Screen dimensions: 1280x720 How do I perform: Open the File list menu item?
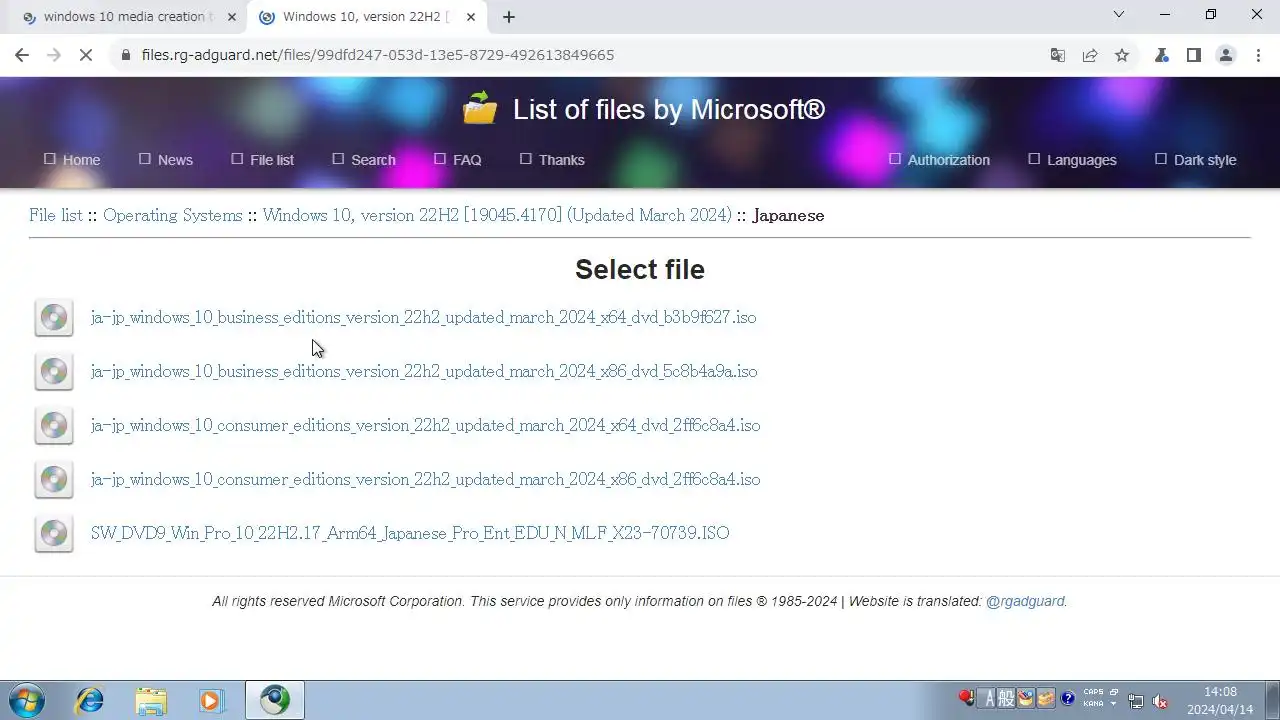[263, 160]
